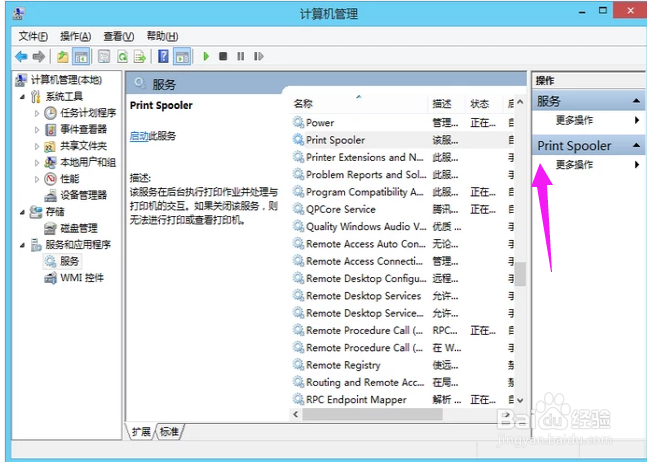
Task: Collapse the Print Spooler actions section
Action: (636, 145)
